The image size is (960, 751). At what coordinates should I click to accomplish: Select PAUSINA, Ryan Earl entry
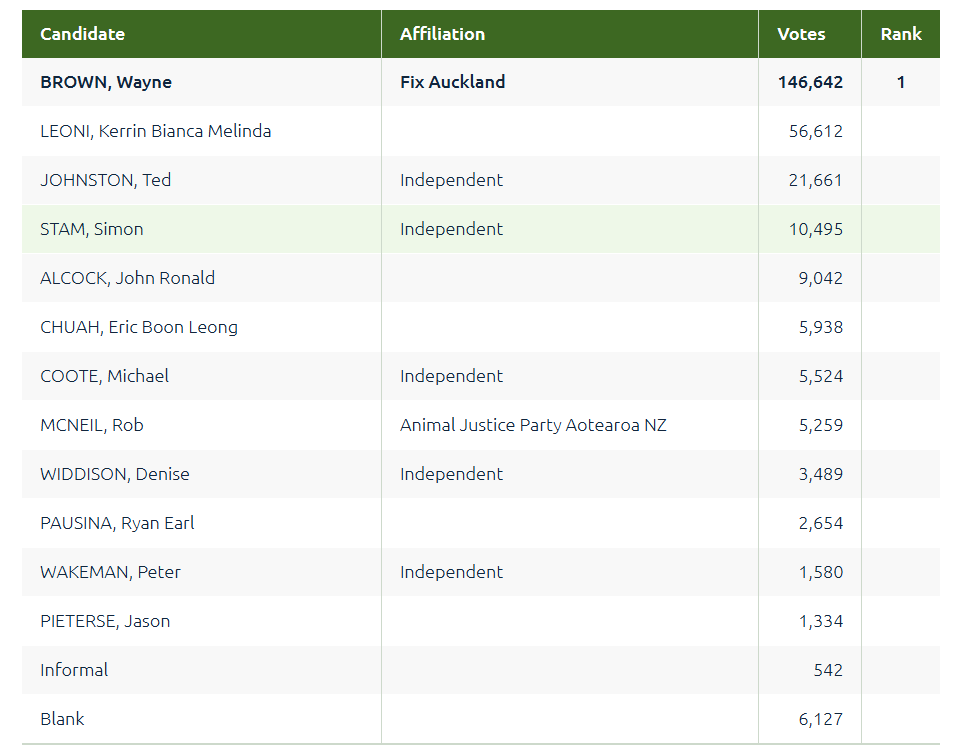(x=117, y=523)
